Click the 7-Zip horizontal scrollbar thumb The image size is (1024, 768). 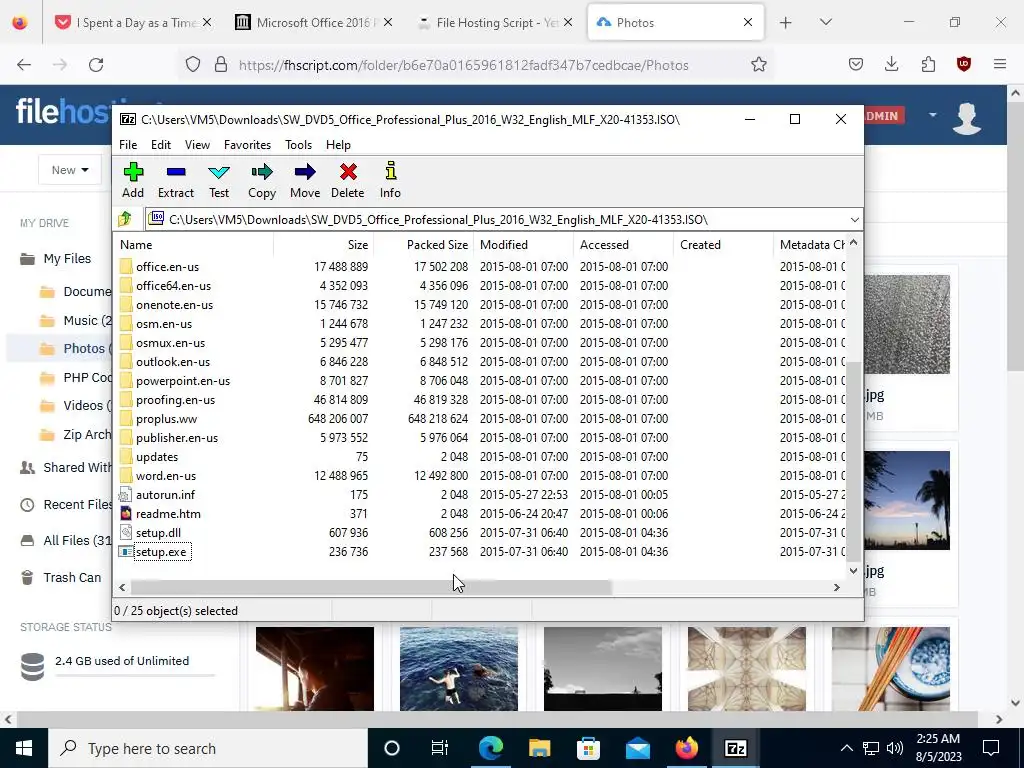point(371,587)
